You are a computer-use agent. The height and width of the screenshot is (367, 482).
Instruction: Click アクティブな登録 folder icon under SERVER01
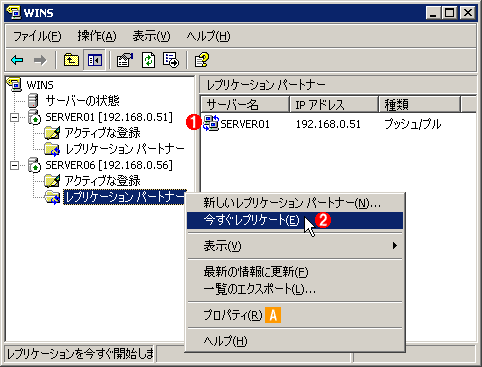52,133
